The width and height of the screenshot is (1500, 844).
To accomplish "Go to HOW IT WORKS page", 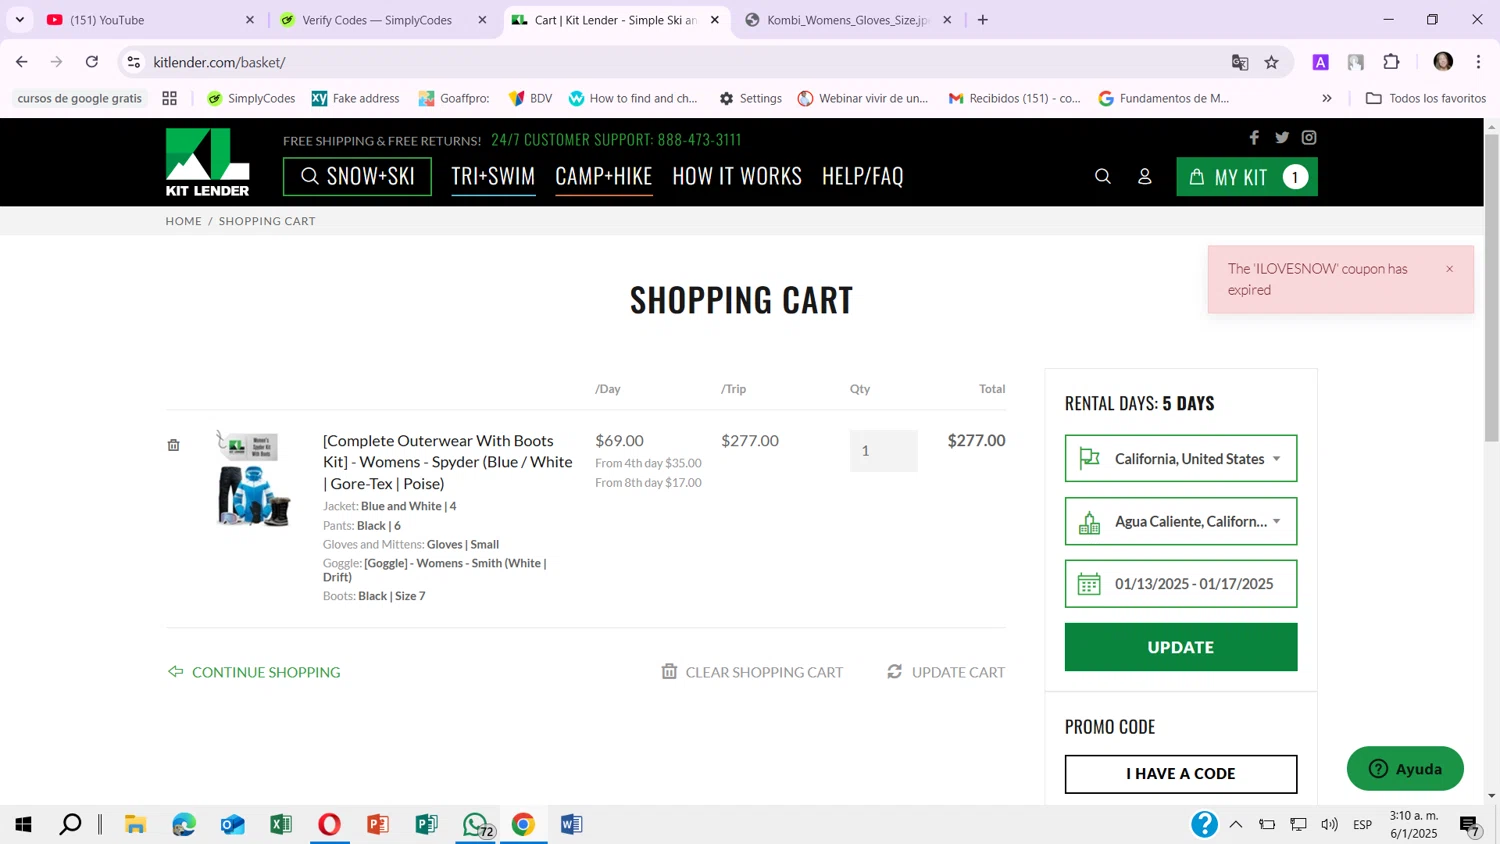I will click(737, 176).
